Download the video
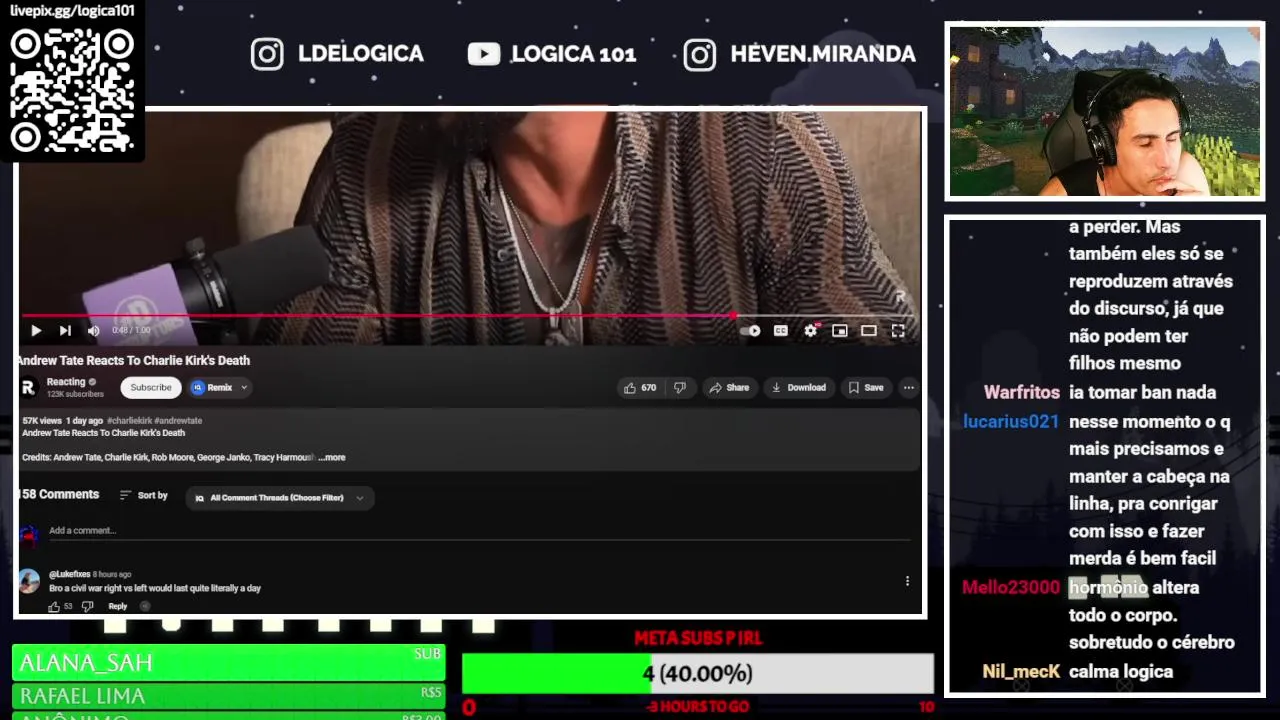Viewport: 1280px width, 720px height. (x=798, y=388)
